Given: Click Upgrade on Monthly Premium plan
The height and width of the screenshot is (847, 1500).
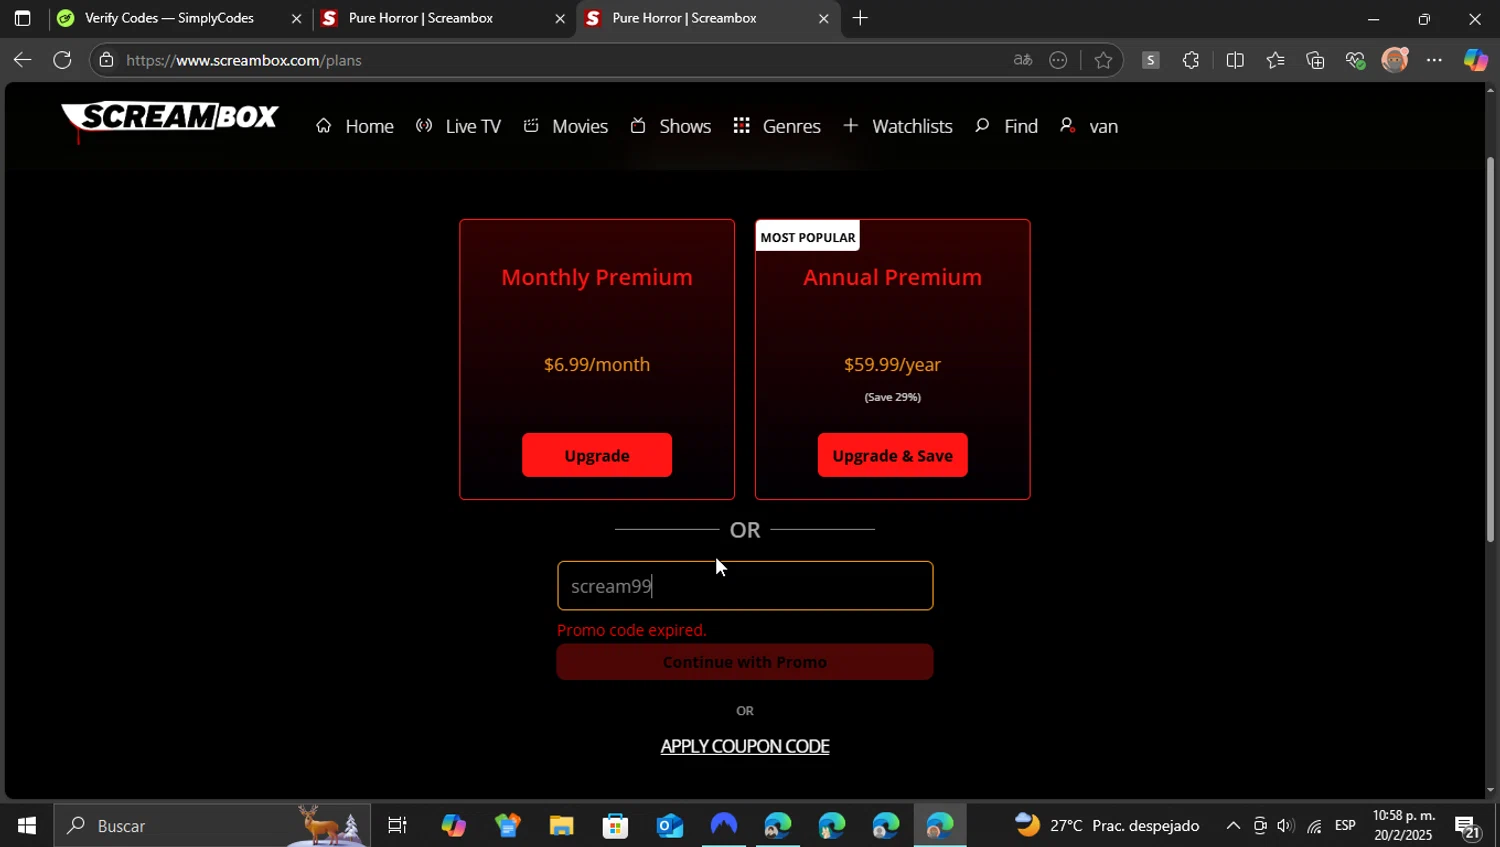Looking at the screenshot, I should [x=597, y=455].
